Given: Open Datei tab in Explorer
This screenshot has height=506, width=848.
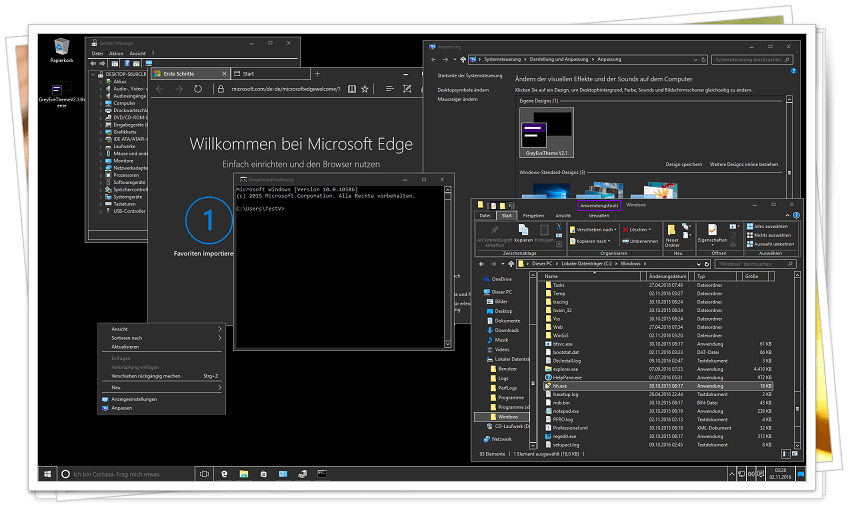Looking at the screenshot, I should pyautogui.click(x=485, y=215).
